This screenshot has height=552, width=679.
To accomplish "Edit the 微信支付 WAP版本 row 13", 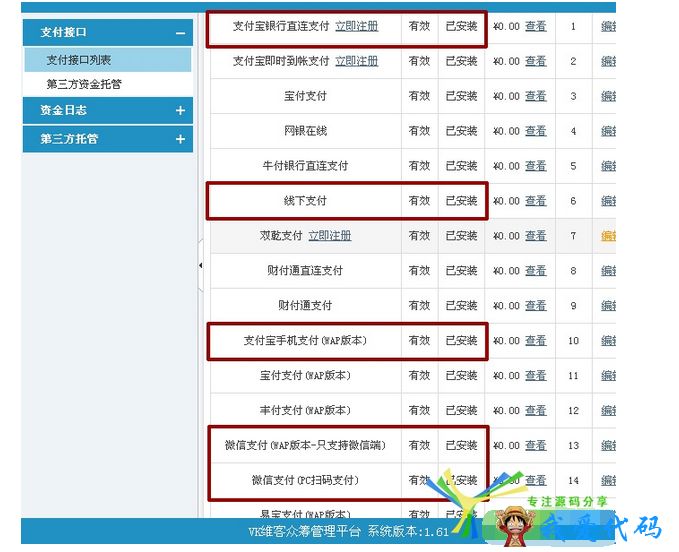I will coord(608,445).
